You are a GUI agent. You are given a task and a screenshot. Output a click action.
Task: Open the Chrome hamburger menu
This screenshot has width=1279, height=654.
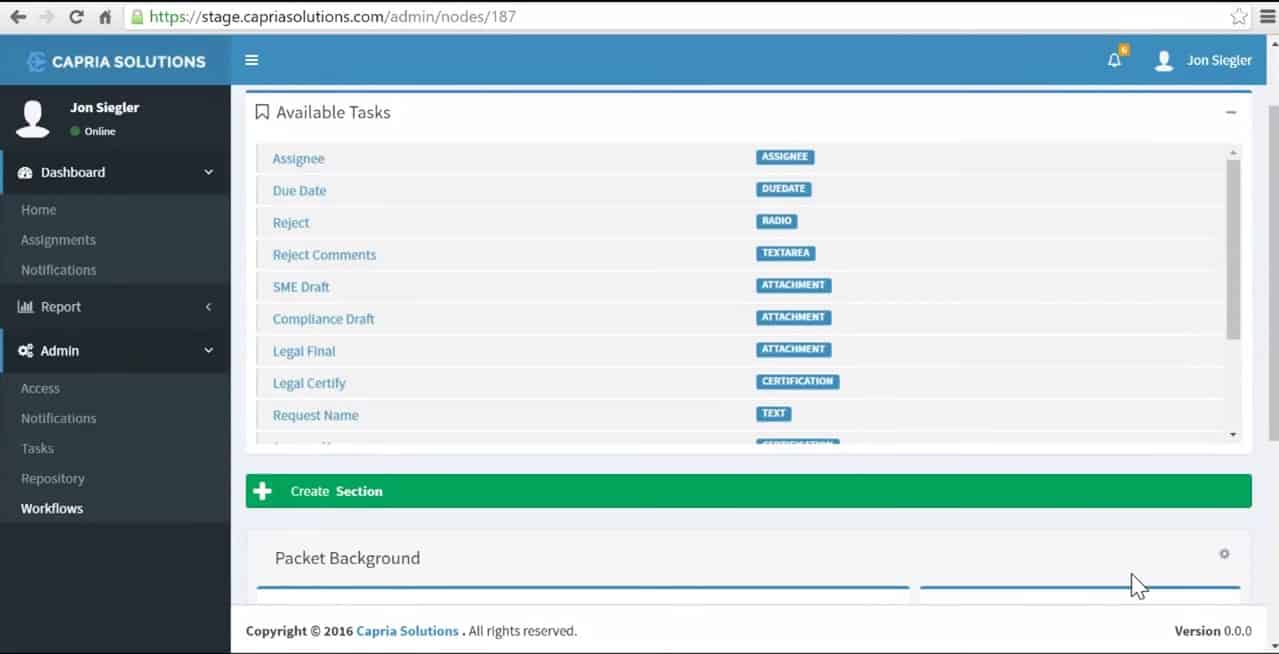(1267, 17)
